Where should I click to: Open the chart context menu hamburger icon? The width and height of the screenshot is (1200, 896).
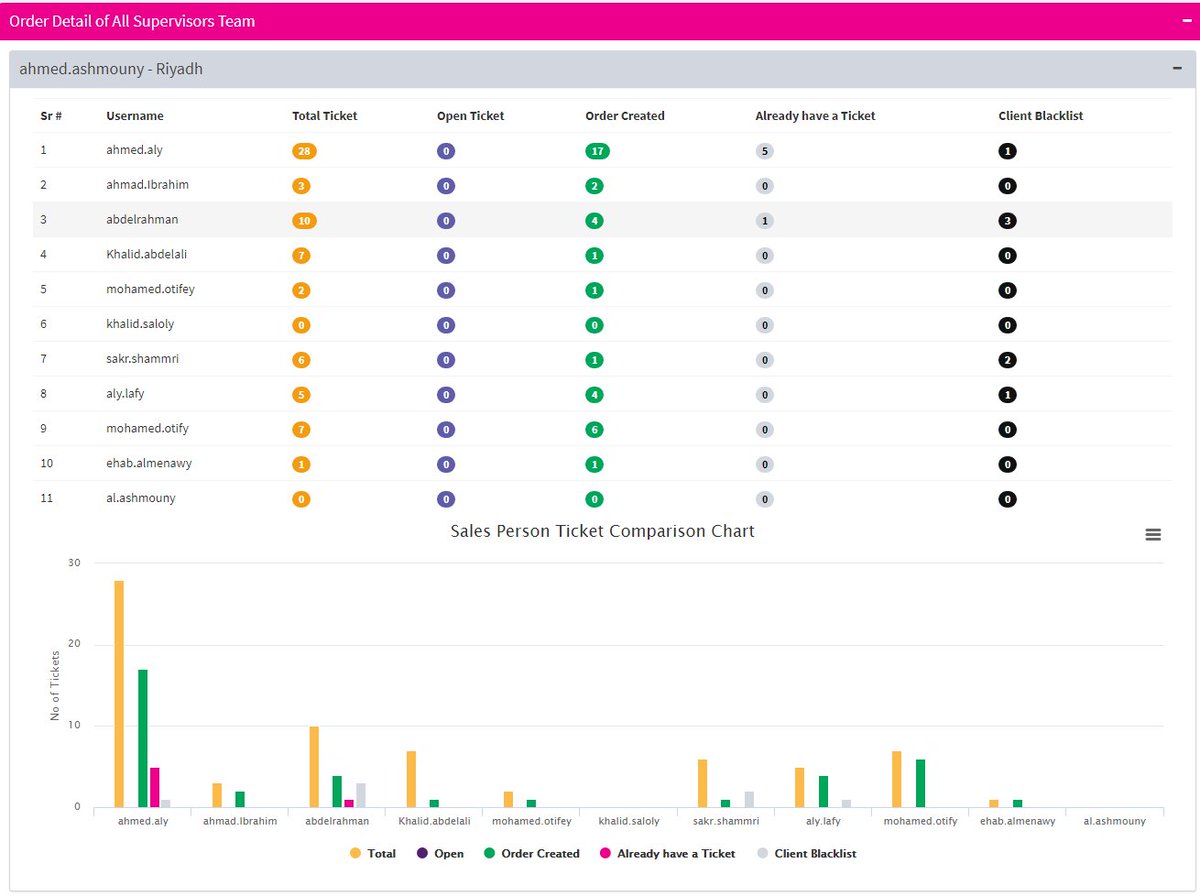click(x=1153, y=535)
